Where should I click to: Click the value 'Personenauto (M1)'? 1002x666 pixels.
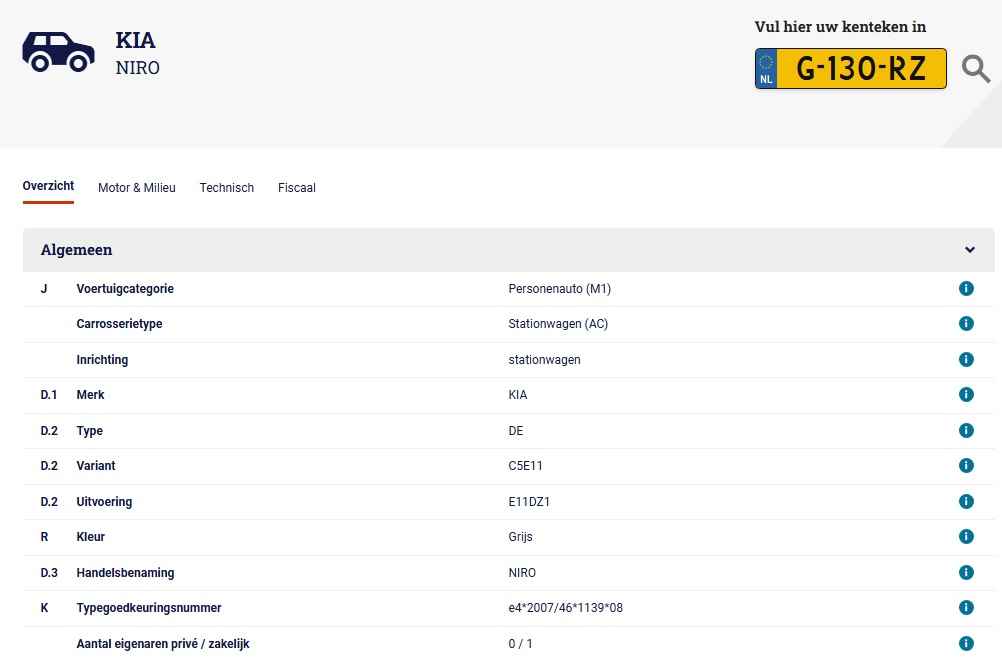point(560,289)
